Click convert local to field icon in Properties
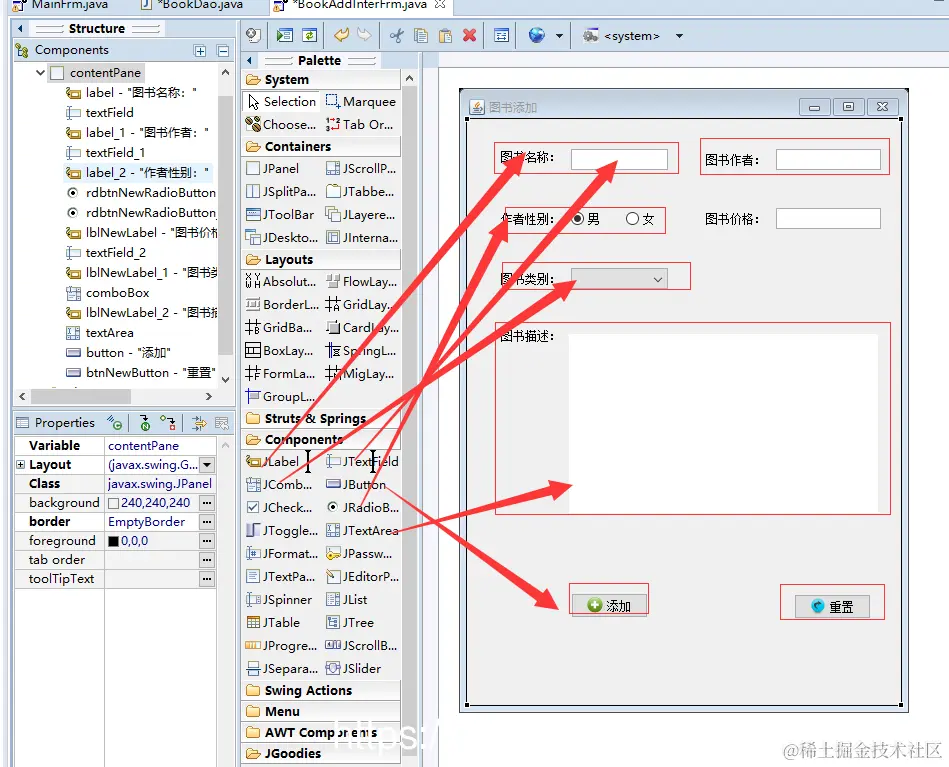This screenshot has height=767, width=949. tap(167, 423)
